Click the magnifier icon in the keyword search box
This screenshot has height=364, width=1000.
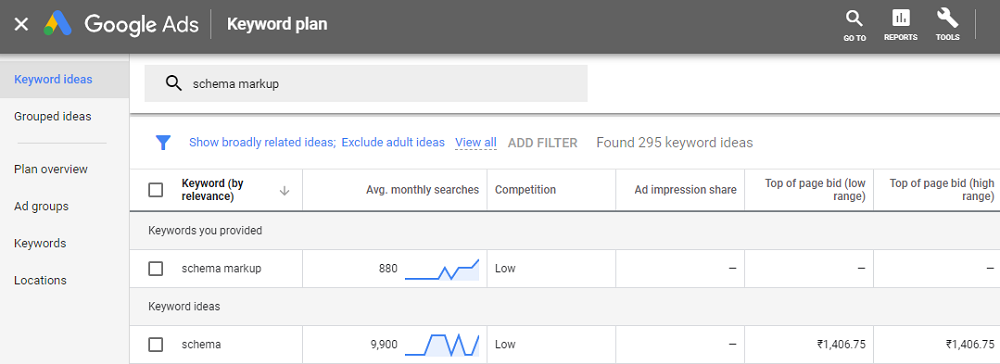point(173,84)
